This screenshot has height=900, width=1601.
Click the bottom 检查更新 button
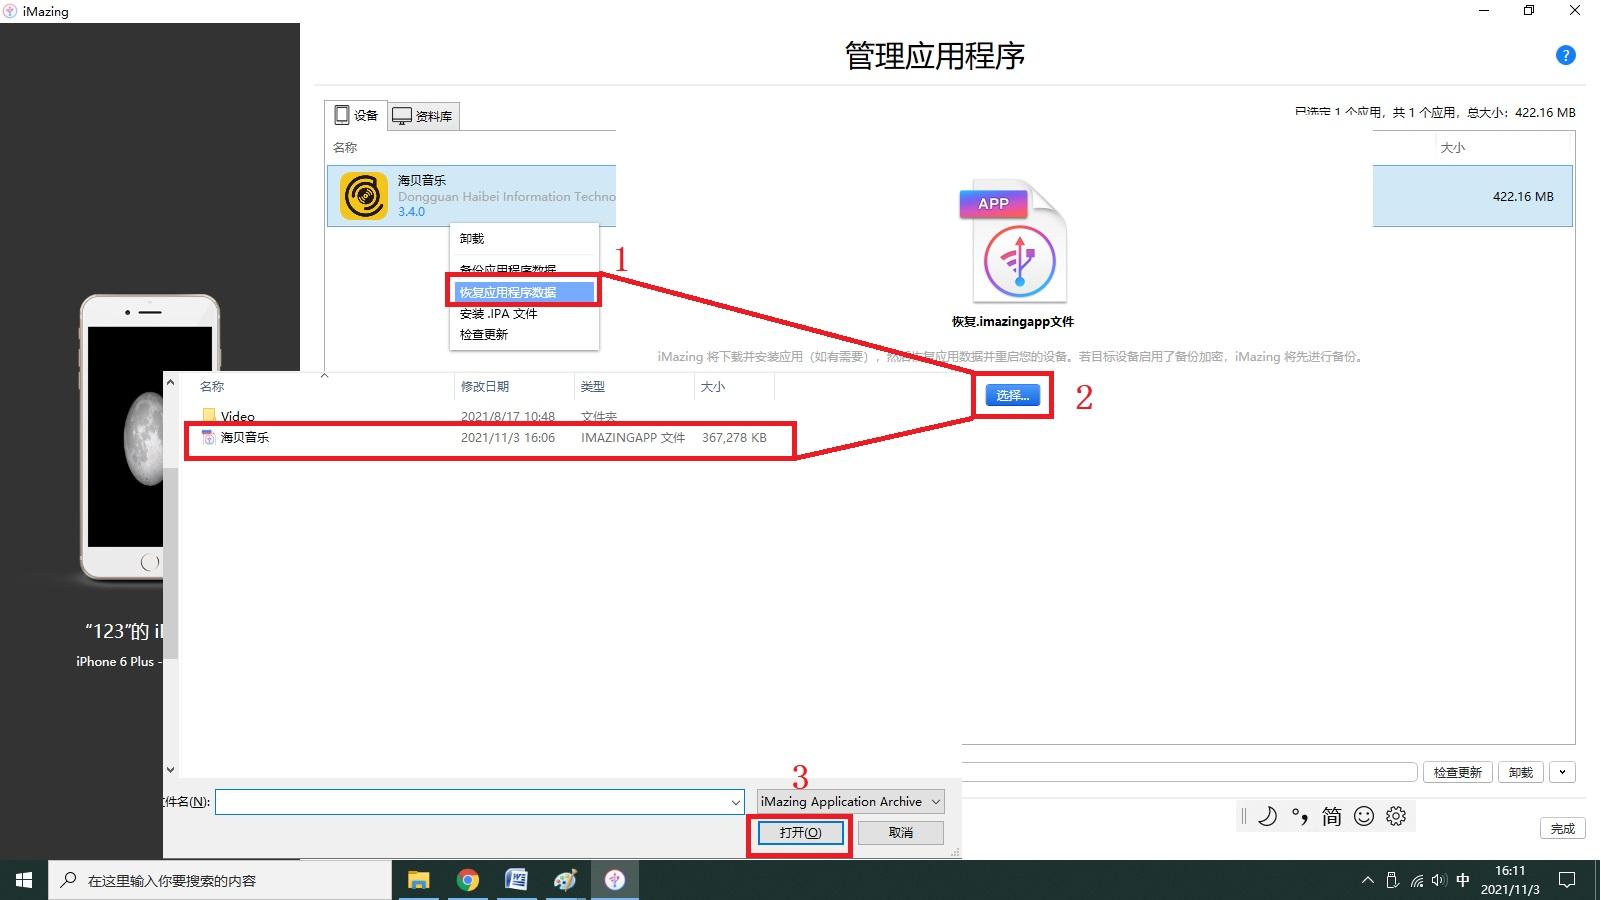pyautogui.click(x=1457, y=772)
